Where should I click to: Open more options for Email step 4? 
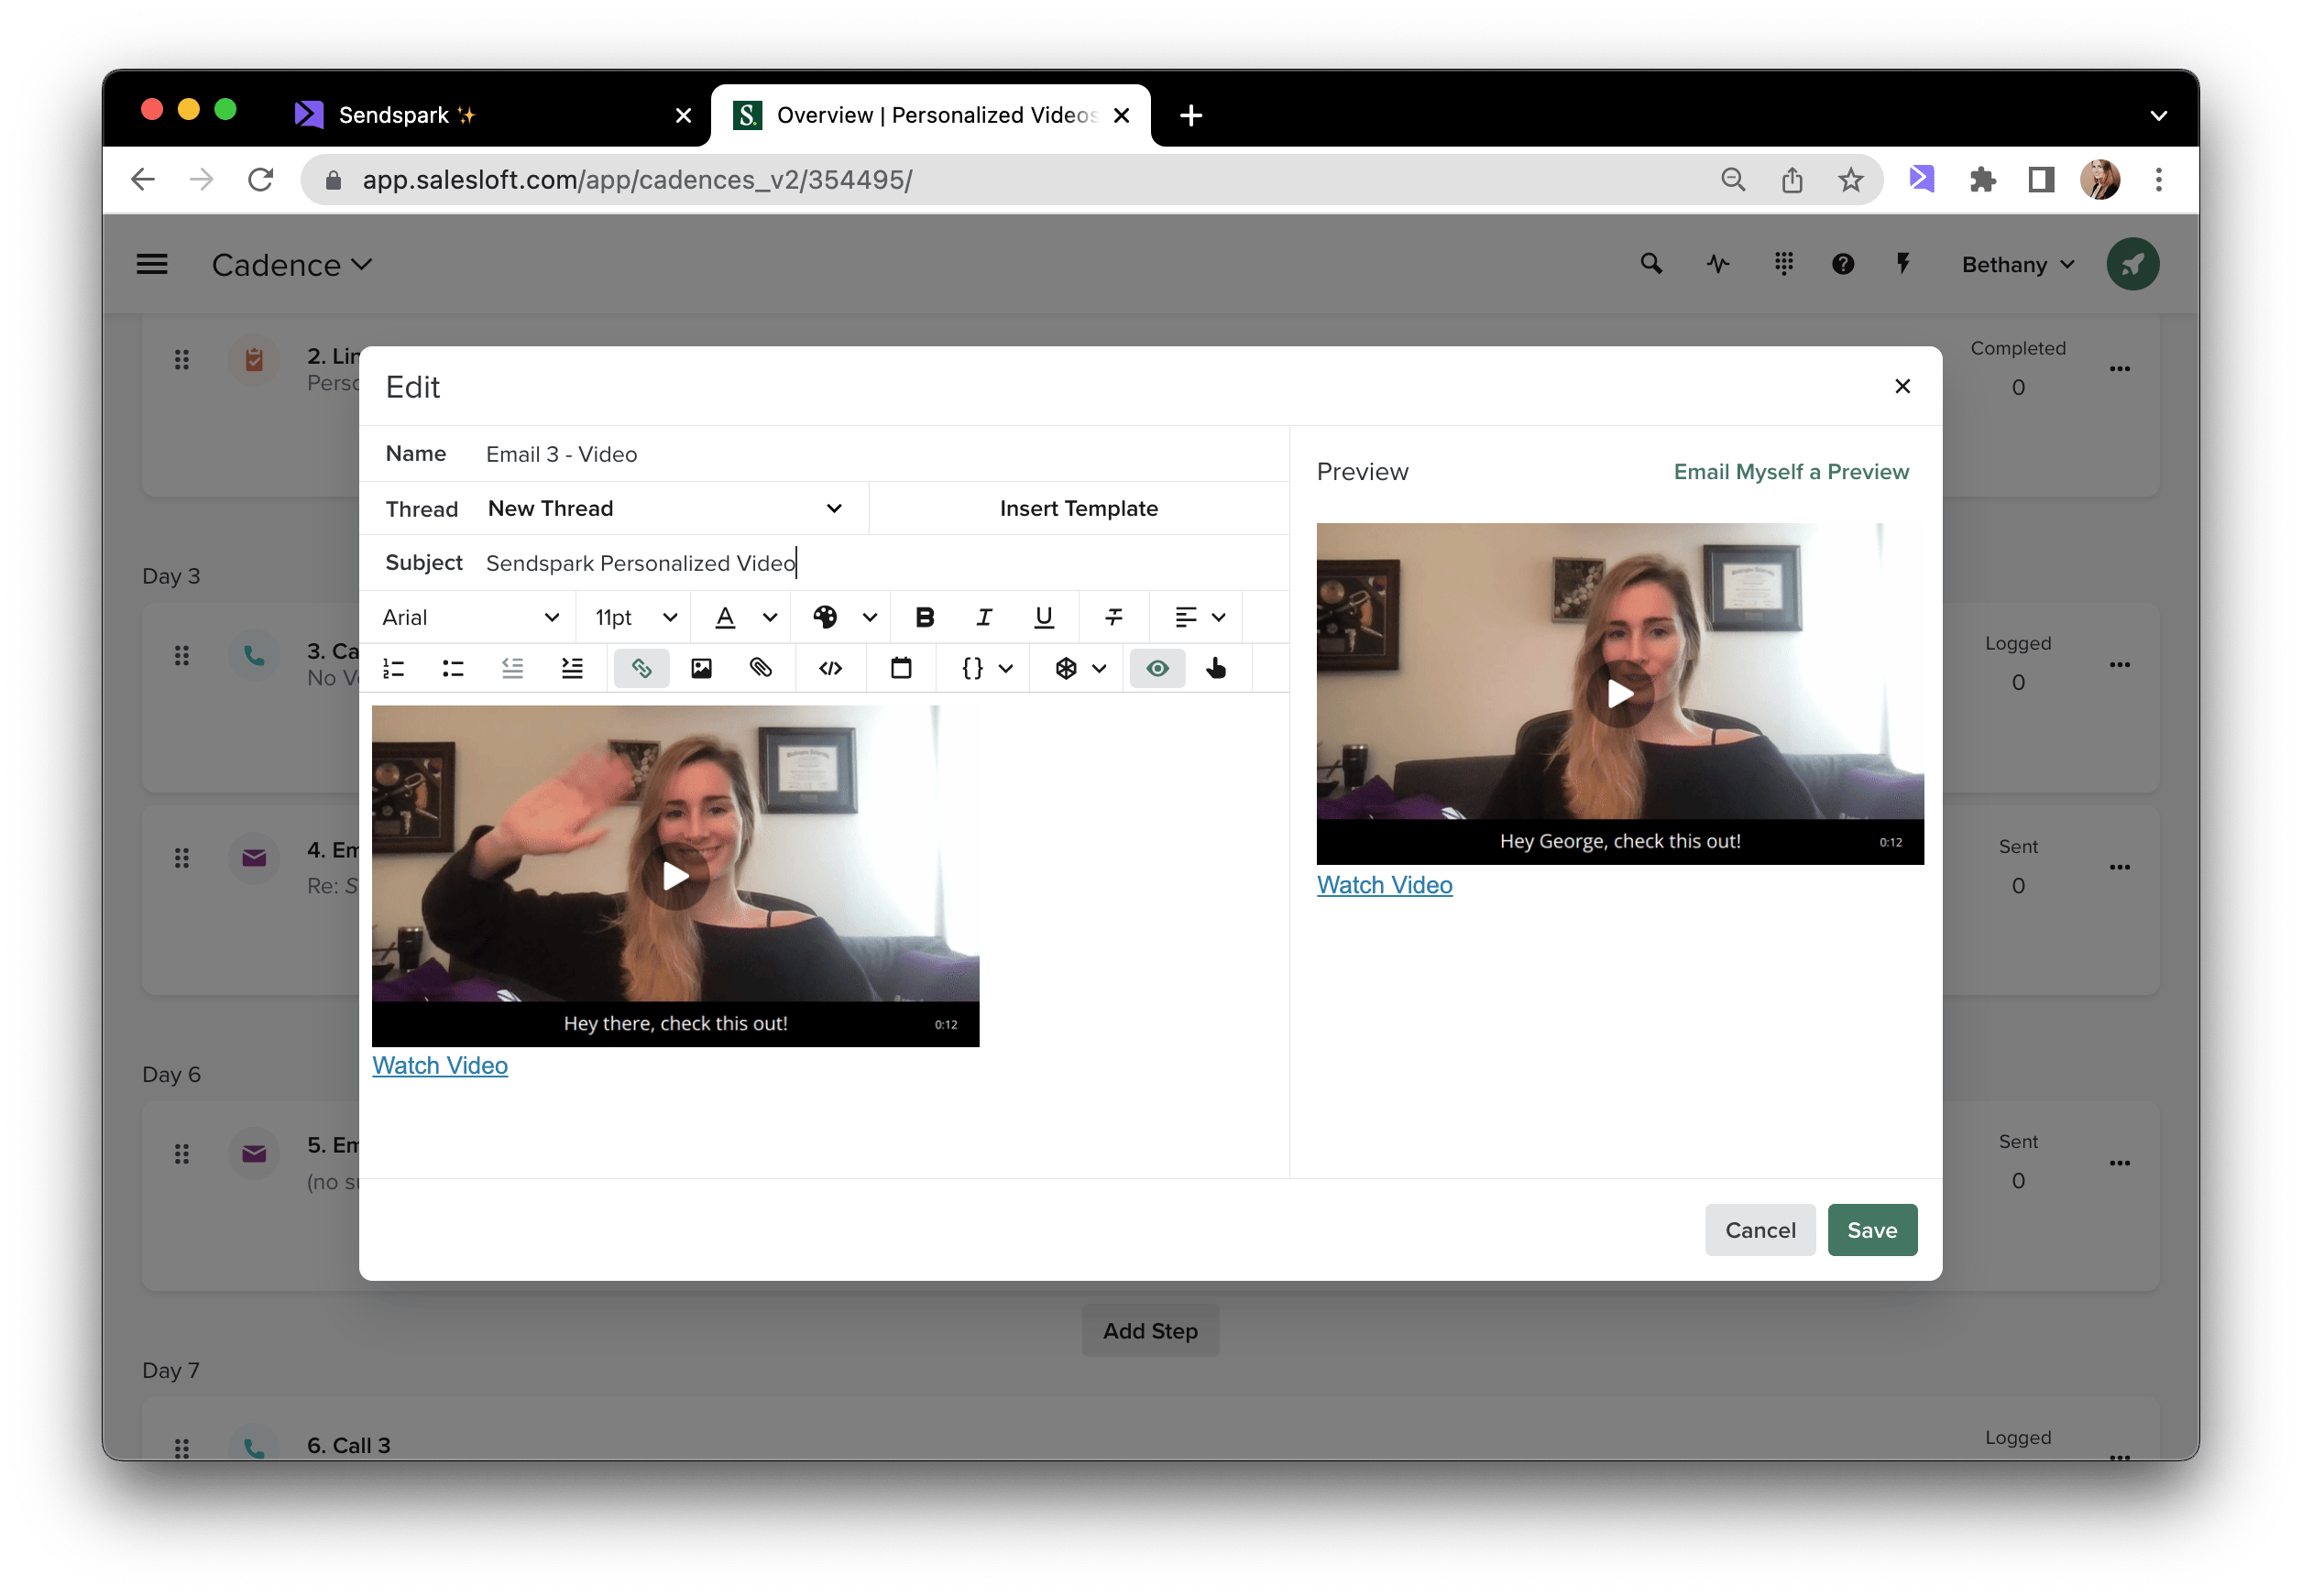pos(2119,867)
